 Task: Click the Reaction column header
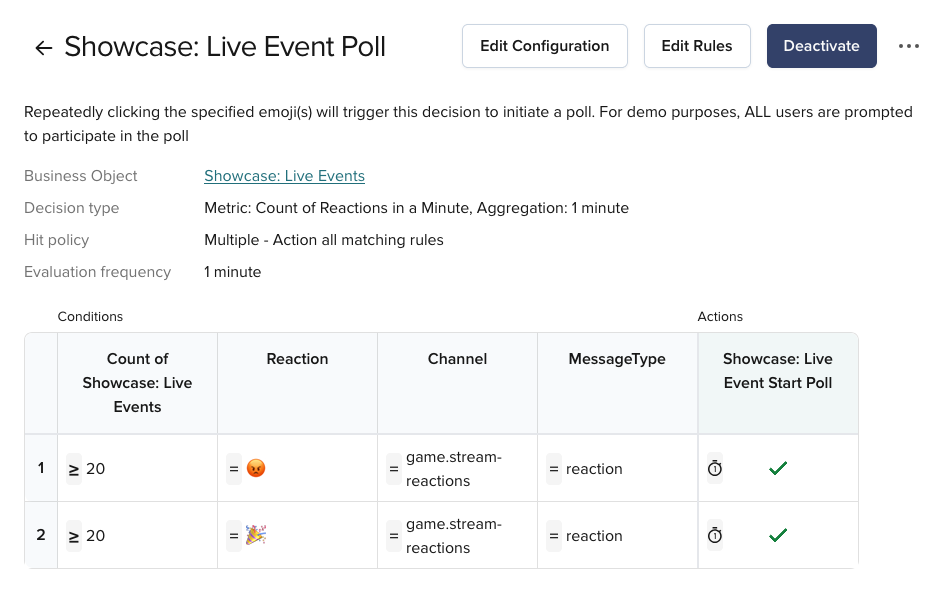[x=297, y=359]
